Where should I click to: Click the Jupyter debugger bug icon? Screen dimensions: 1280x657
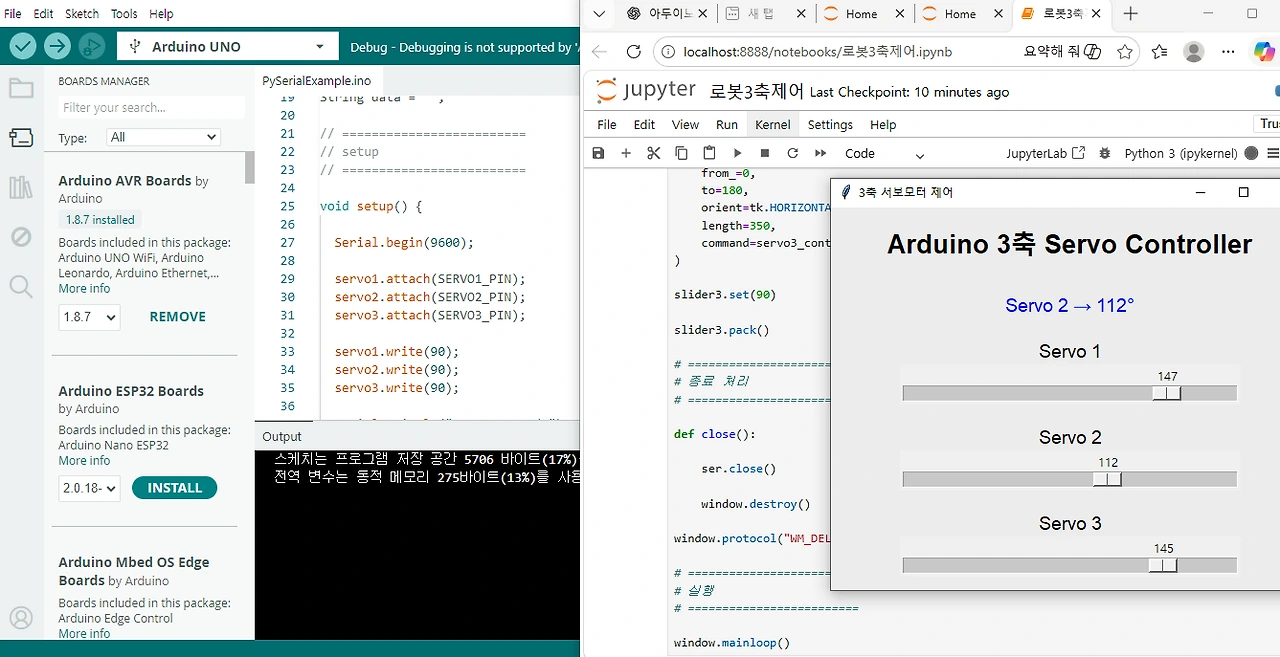click(1105, 153)
